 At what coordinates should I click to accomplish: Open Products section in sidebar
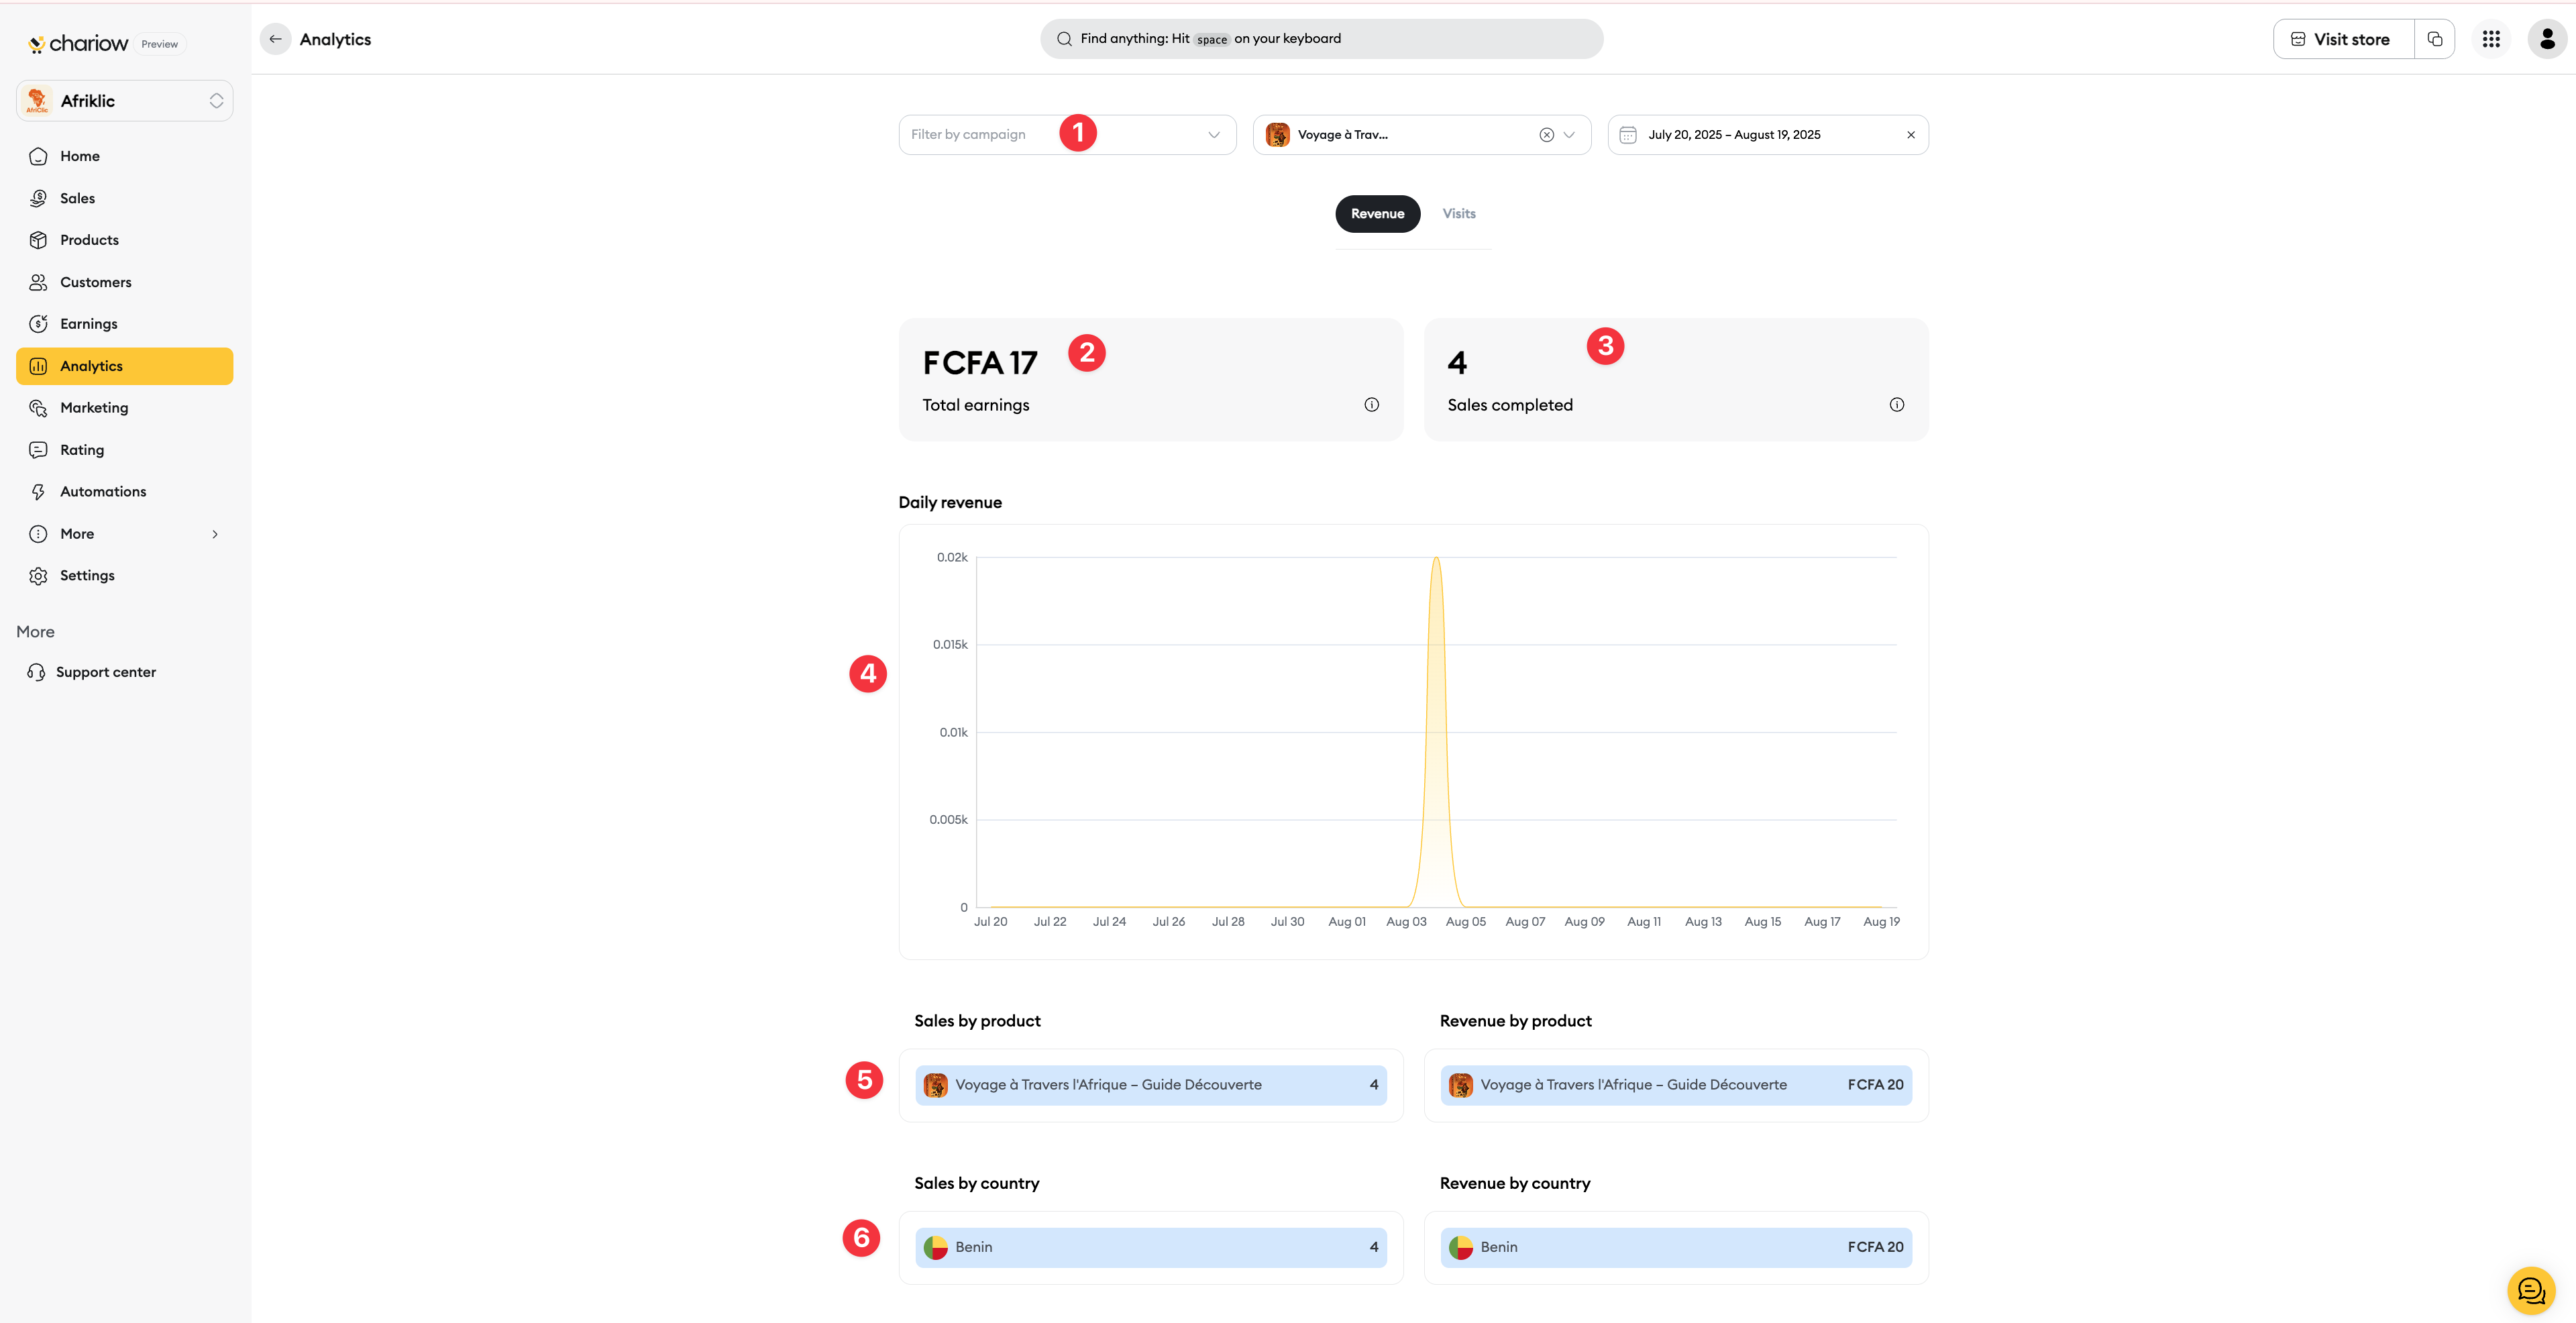[124, 240]
